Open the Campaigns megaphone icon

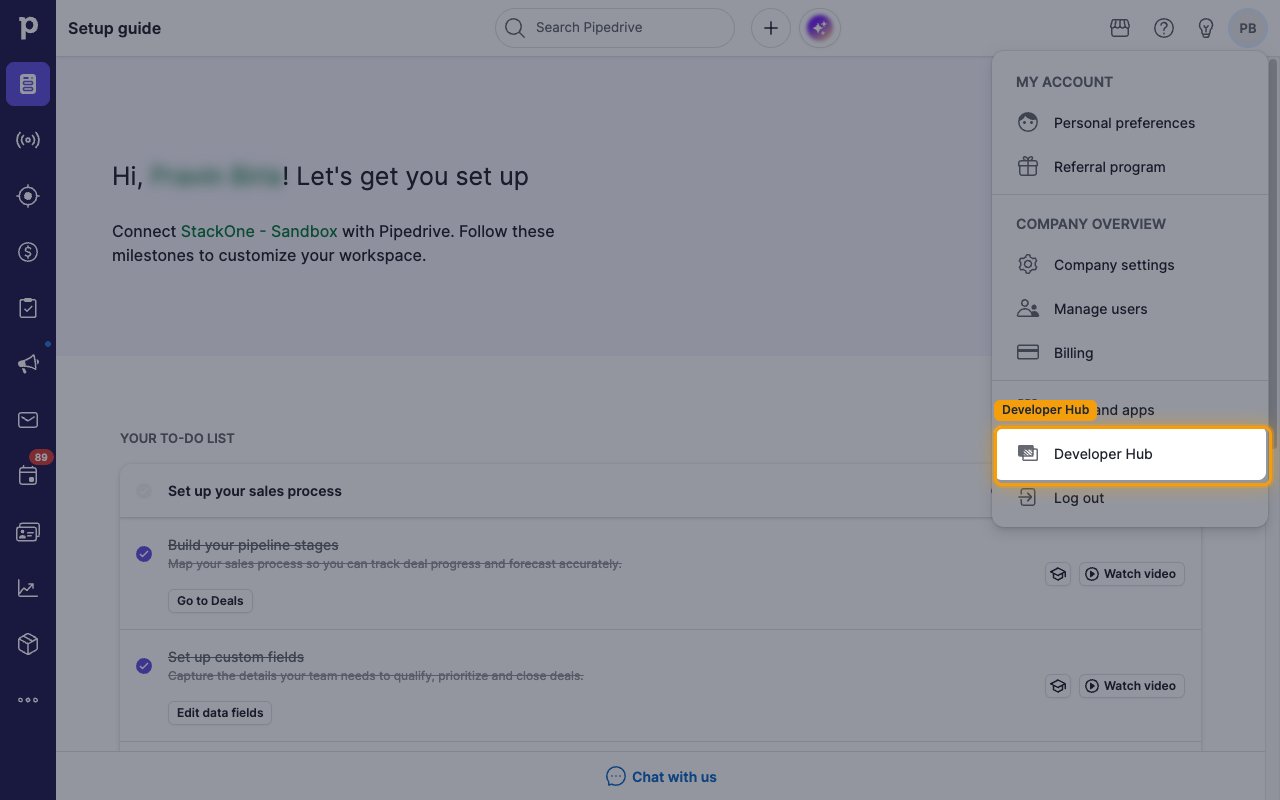[x=28, y=364]
